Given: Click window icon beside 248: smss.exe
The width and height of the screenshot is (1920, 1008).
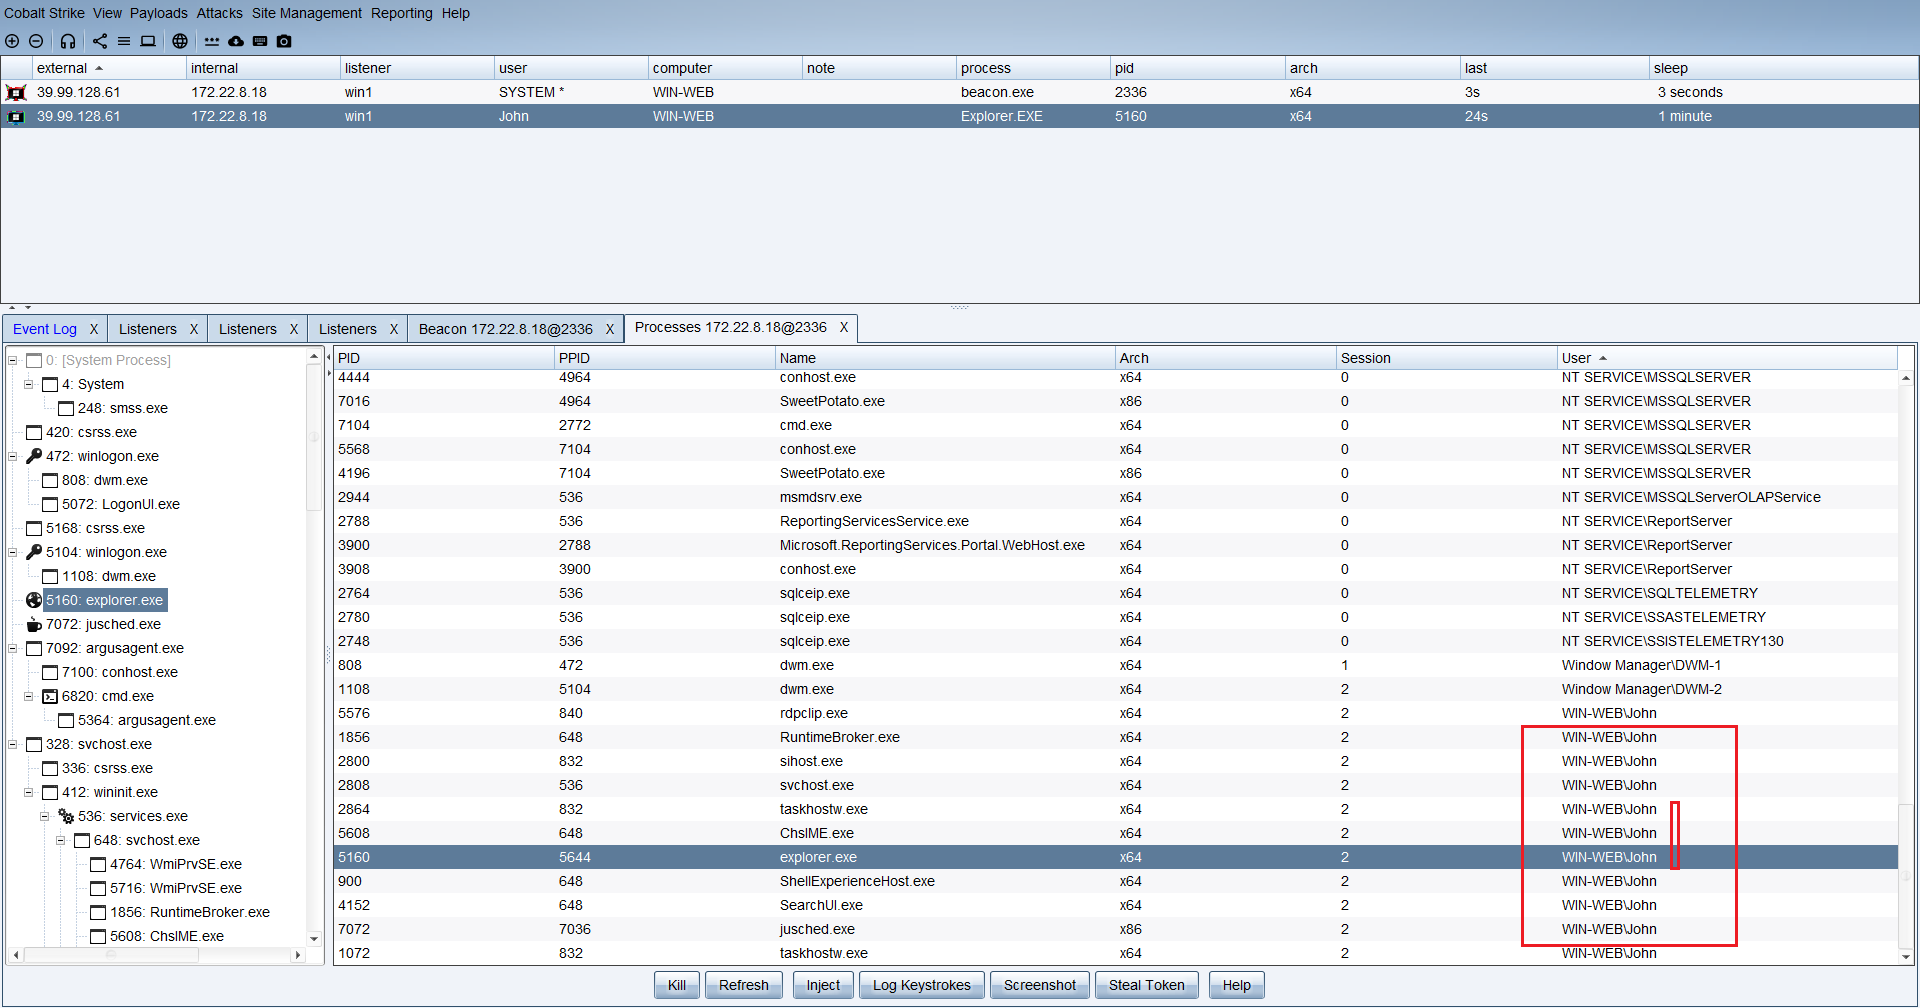Looking at the screenshot, I should point(66,408).
